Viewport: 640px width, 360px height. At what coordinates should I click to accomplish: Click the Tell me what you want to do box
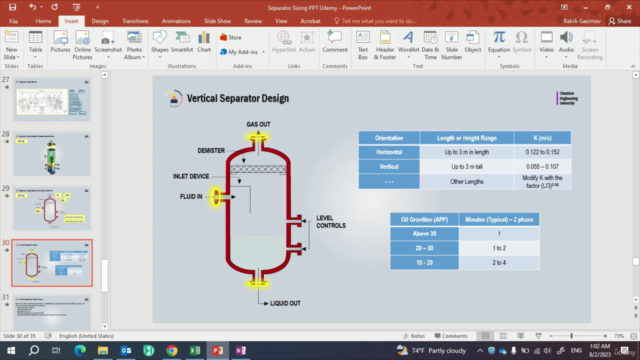375,21
